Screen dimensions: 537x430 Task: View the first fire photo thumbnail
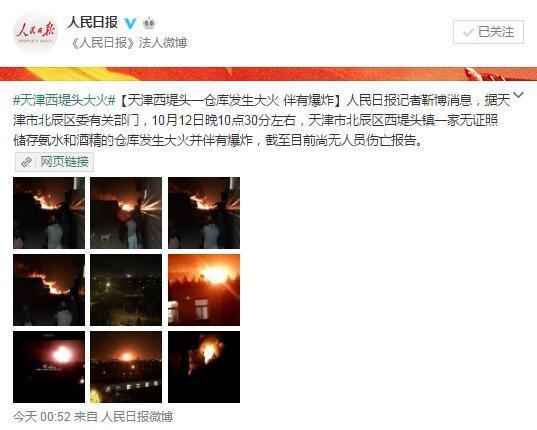tap(49, 213)
